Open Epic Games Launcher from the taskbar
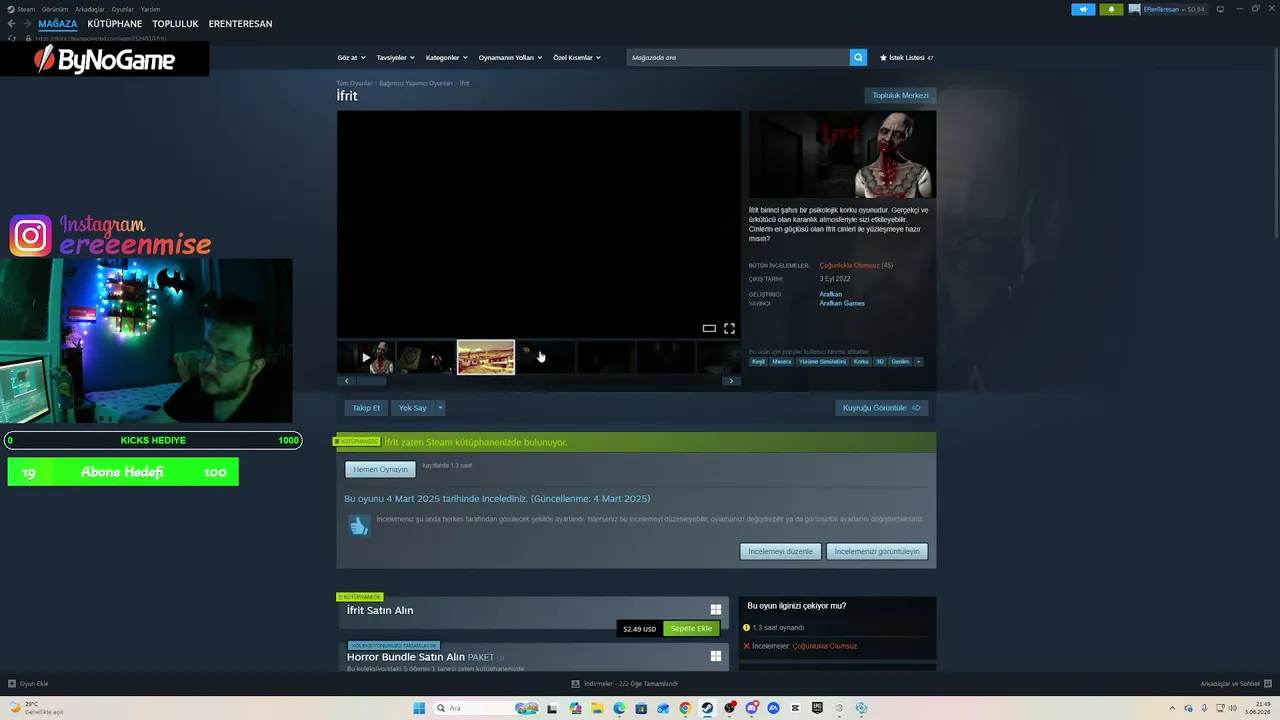This screenshot has width=1280, height=720. pos(817,708)
